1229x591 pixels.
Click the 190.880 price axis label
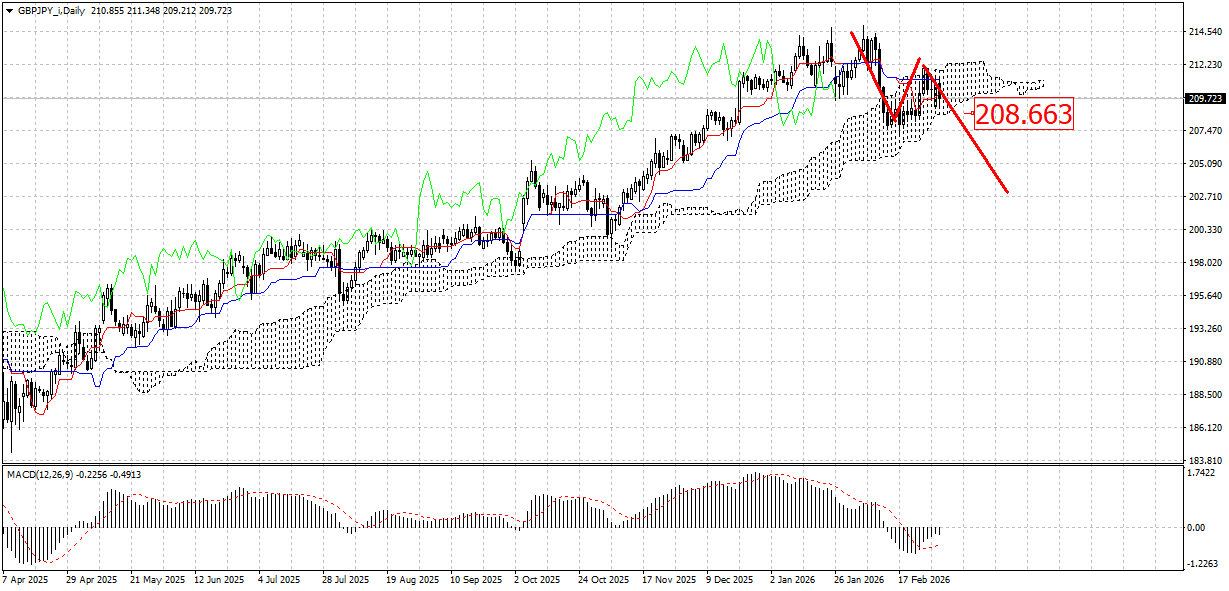(x=1205, y=362)
